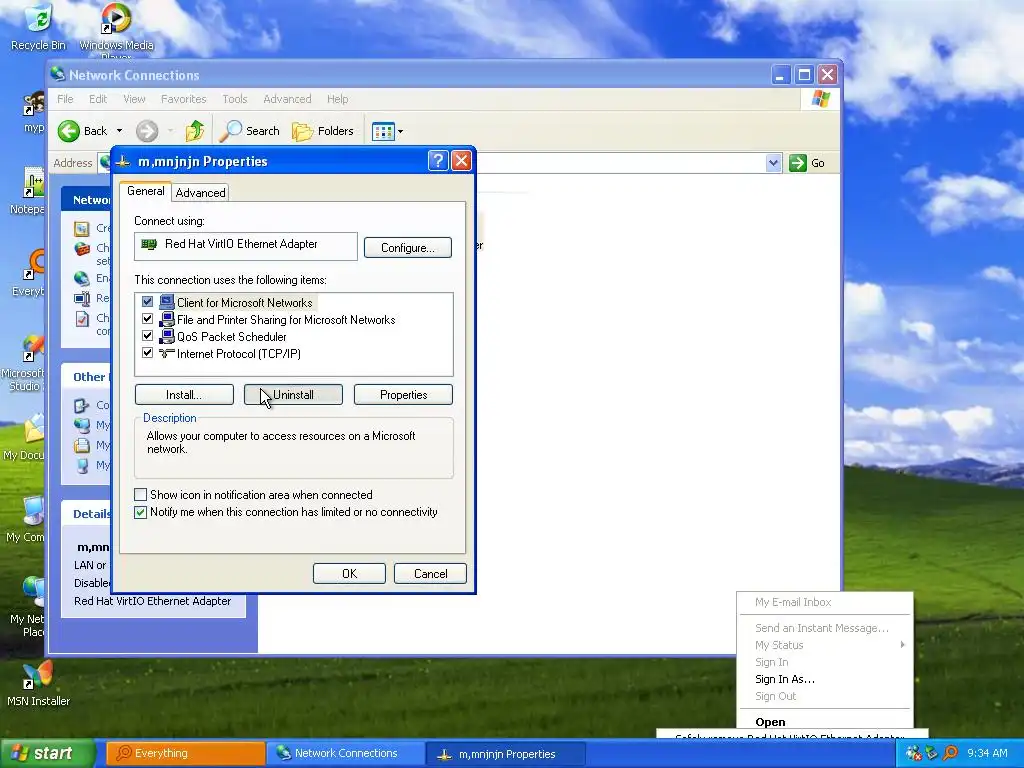Click the Uninstall button
Viewport: 1024px width, 768px height.
click(293, 394)
